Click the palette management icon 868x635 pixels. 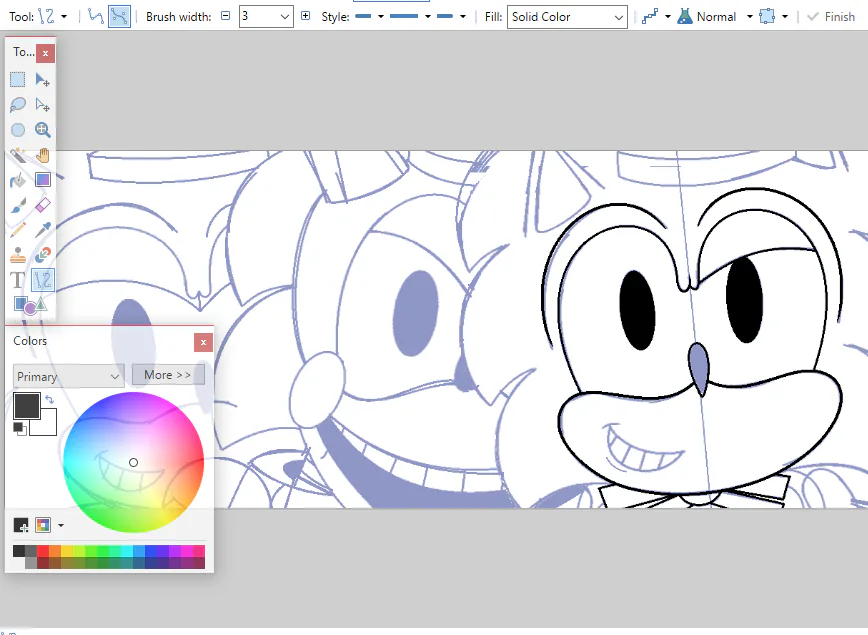[43, 525]
